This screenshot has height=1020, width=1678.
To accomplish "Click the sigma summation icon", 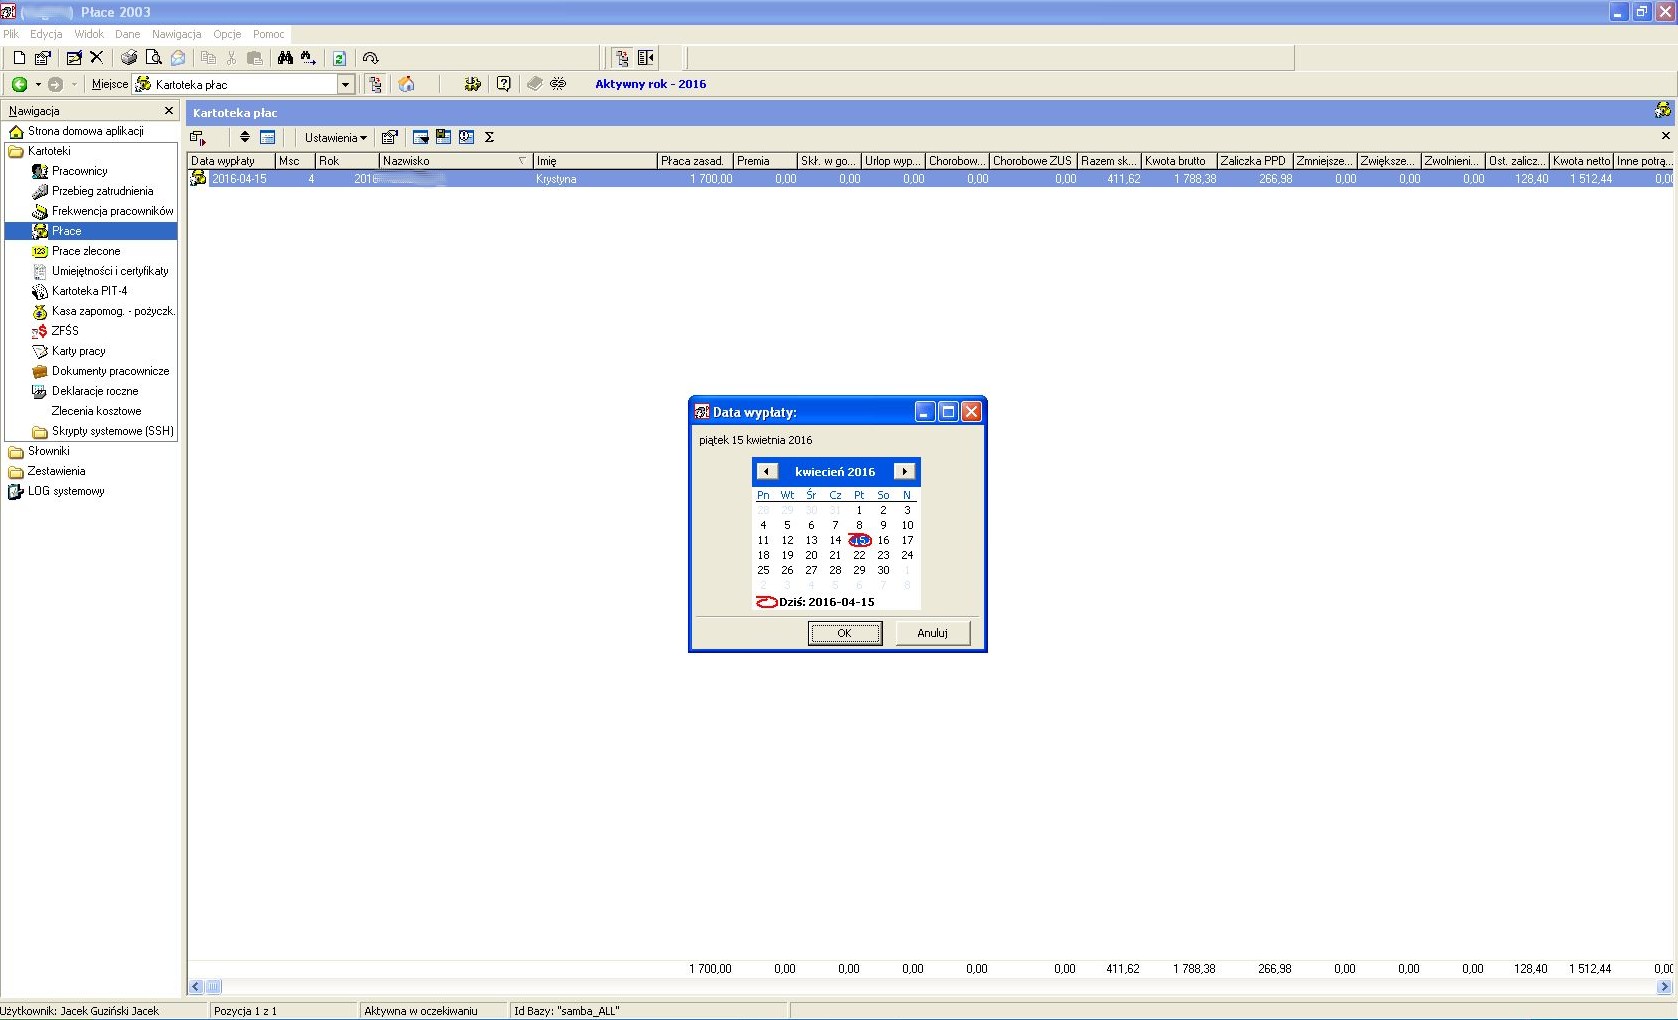I will tap(490, 137).
